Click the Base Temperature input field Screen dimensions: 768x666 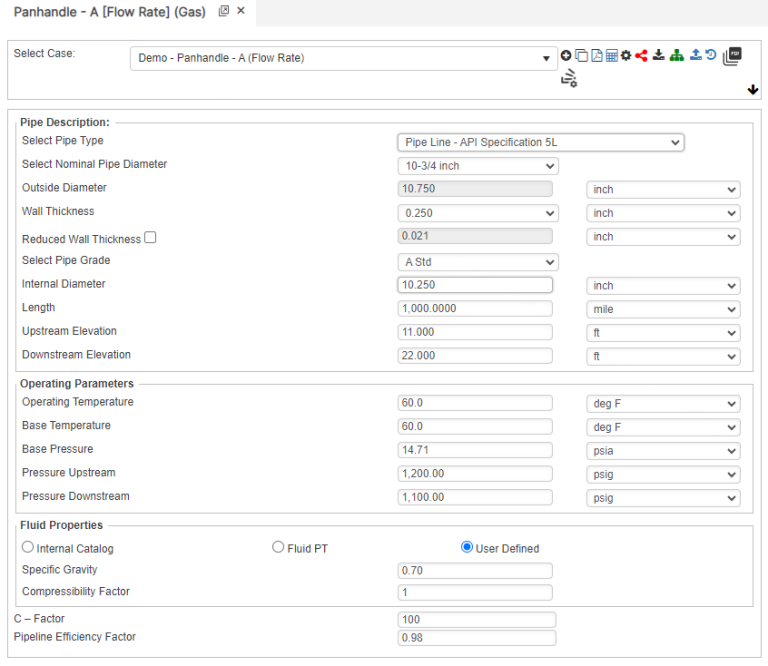475,426
